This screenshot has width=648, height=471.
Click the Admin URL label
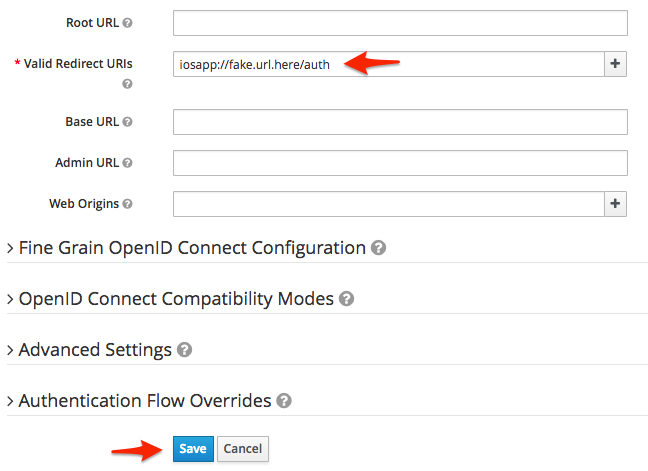tap(87, 163)
